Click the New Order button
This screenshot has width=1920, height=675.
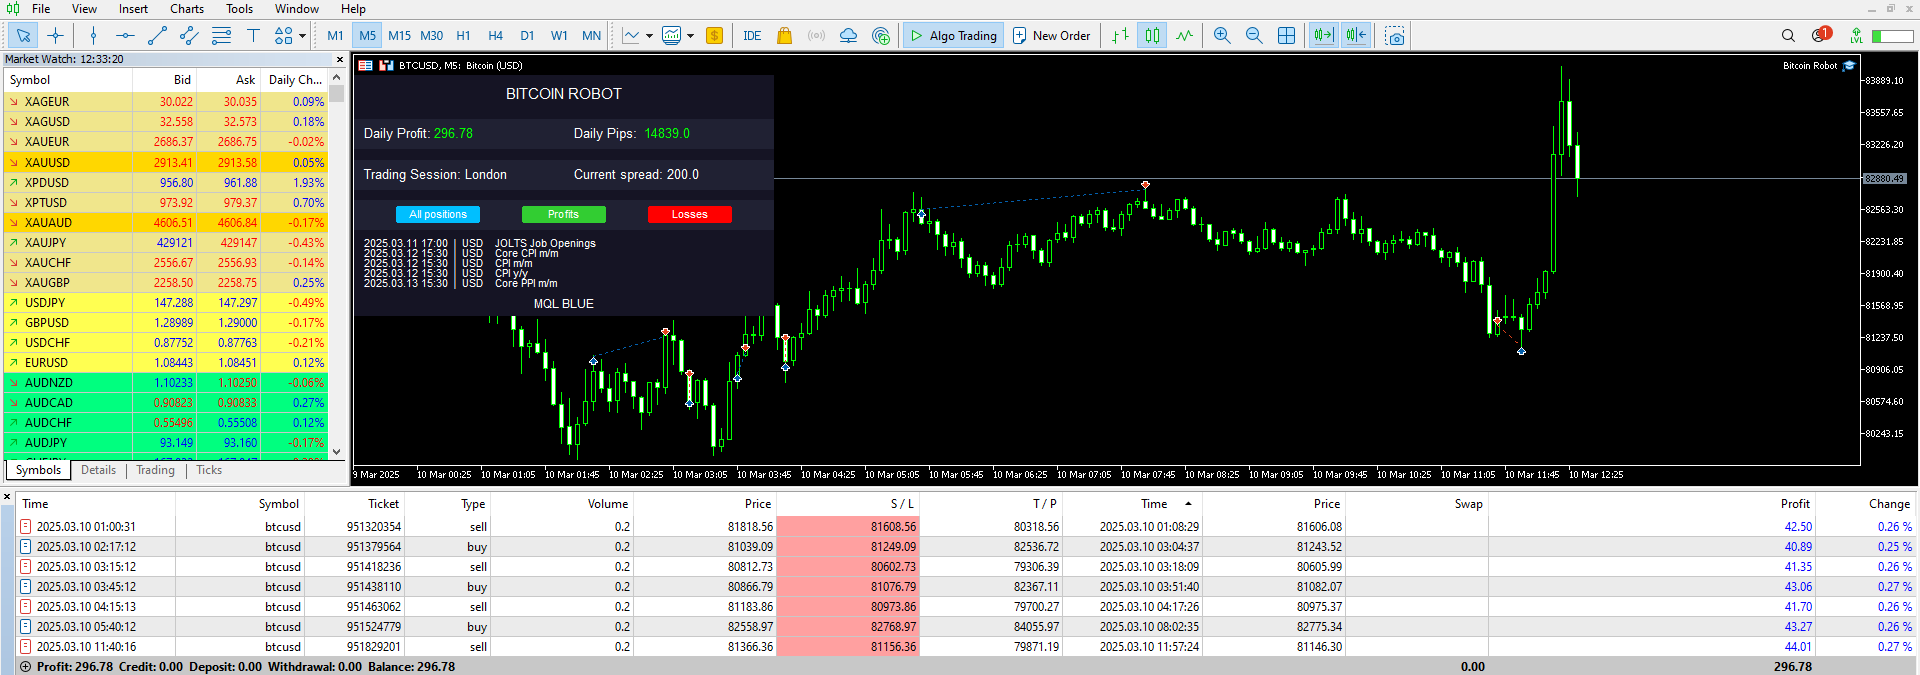coord(1051,36)
